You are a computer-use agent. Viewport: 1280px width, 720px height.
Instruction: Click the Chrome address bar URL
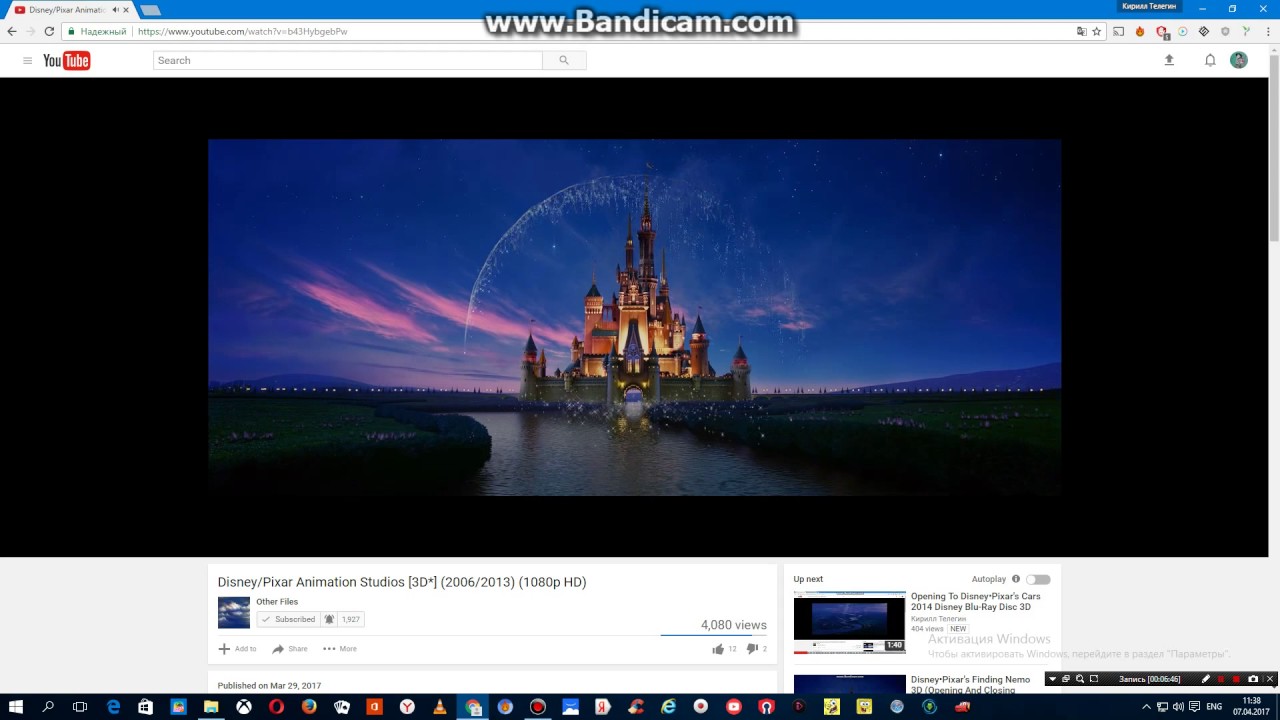point(243,31)
